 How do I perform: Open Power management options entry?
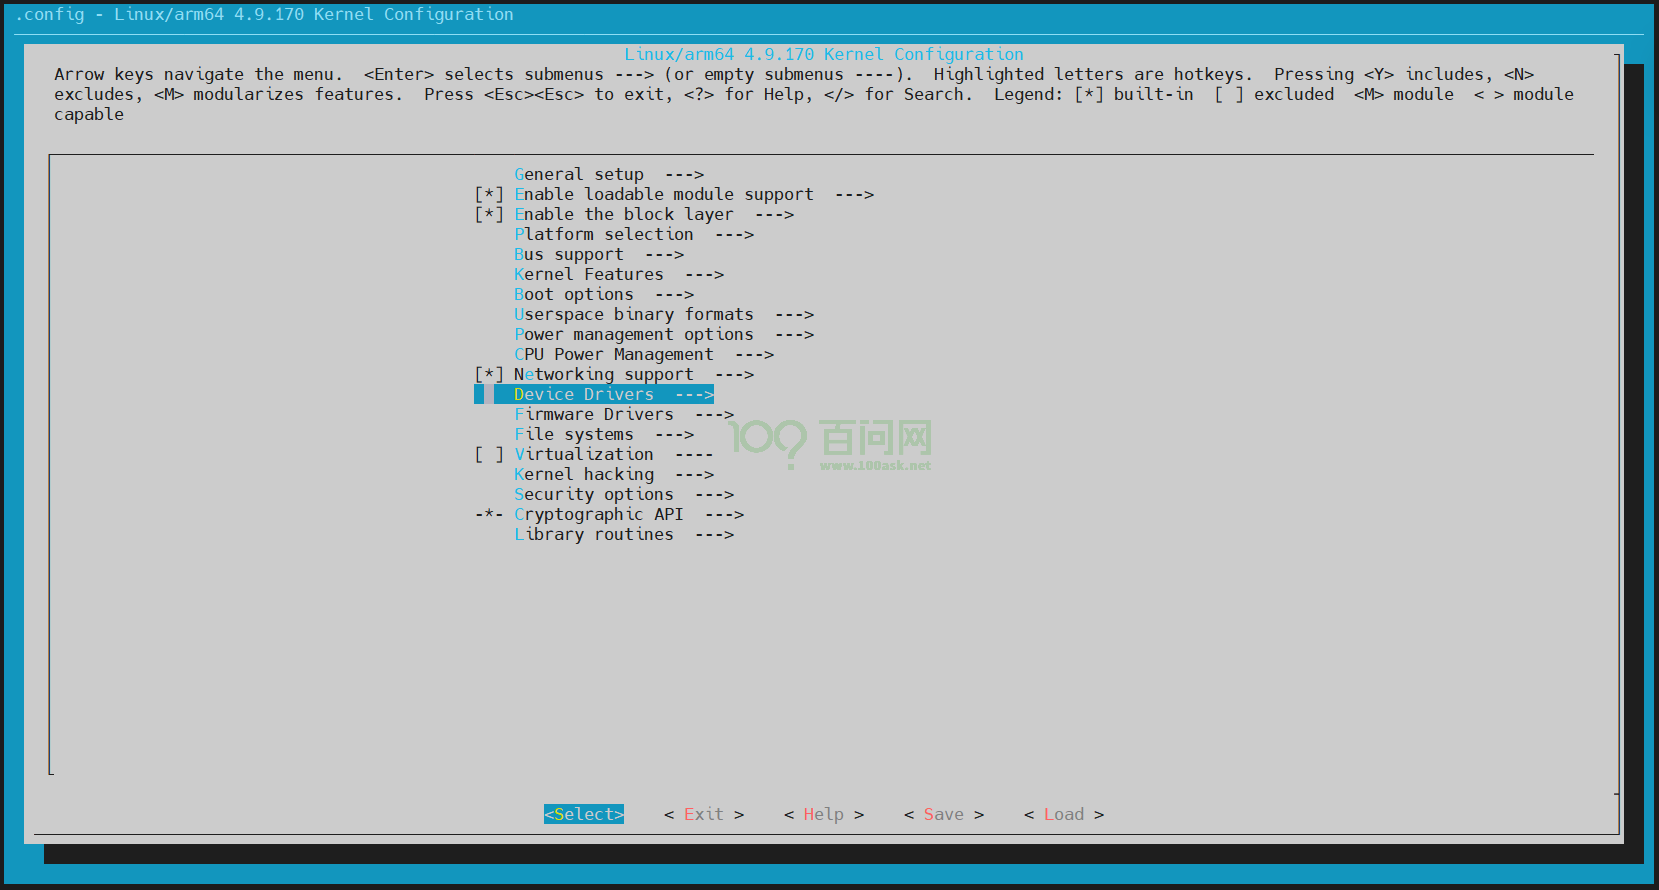633,335
